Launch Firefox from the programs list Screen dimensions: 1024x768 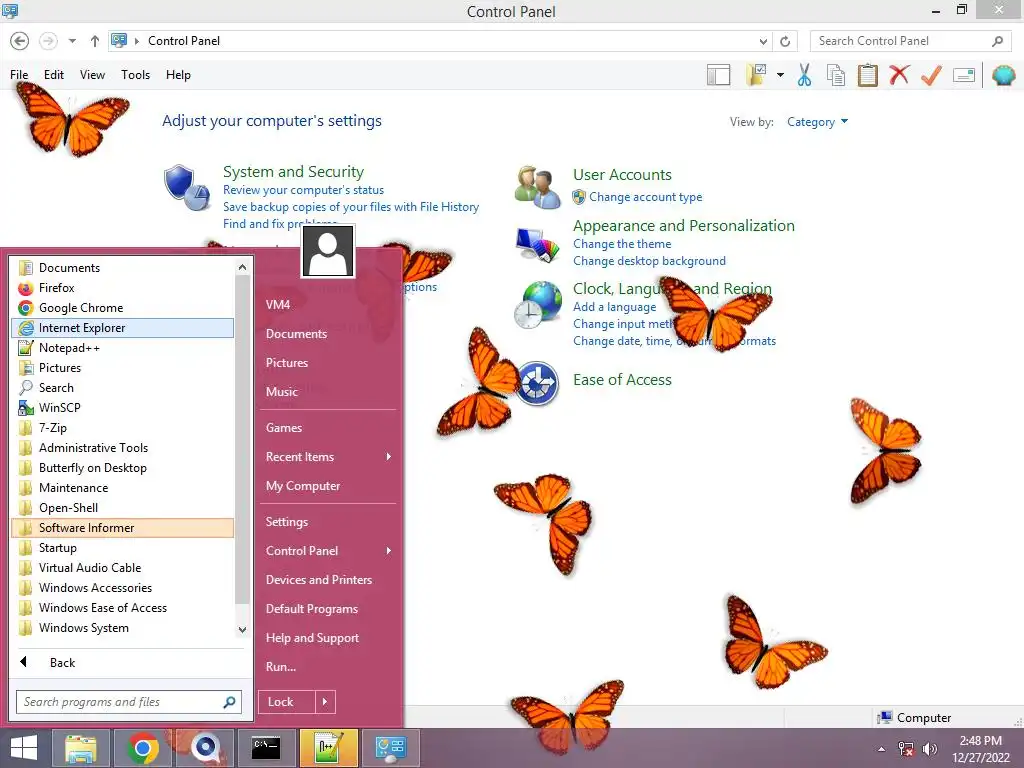coord(123,288)
